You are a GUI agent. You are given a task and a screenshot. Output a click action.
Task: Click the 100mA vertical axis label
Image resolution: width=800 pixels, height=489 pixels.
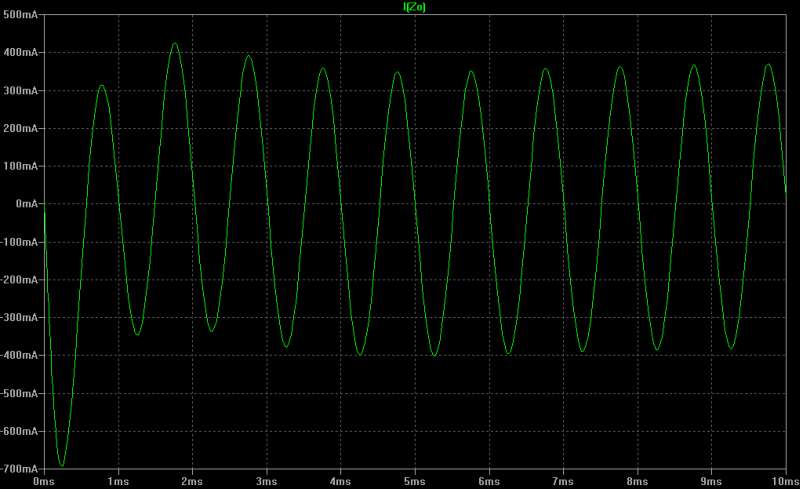20,166
